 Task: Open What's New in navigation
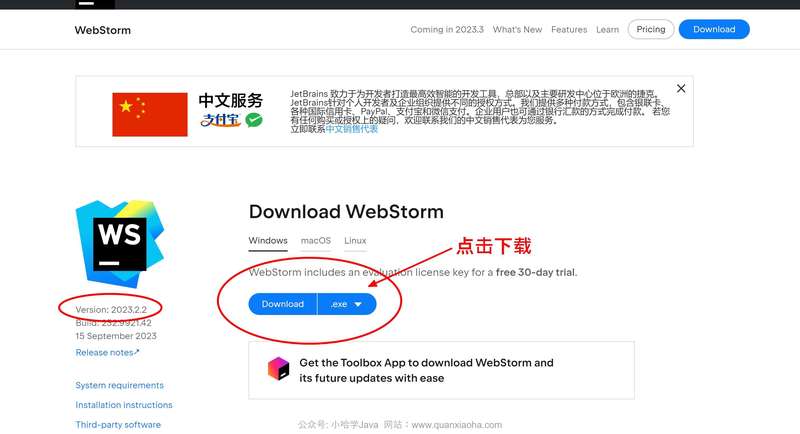click(517, 30)
